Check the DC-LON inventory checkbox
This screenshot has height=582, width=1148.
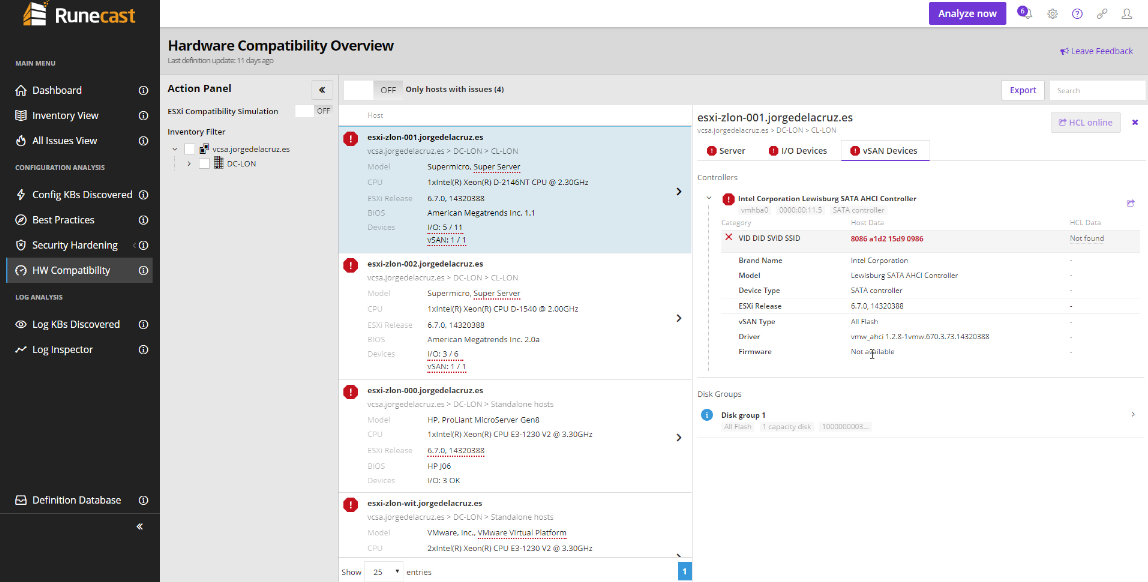[204, 163]
